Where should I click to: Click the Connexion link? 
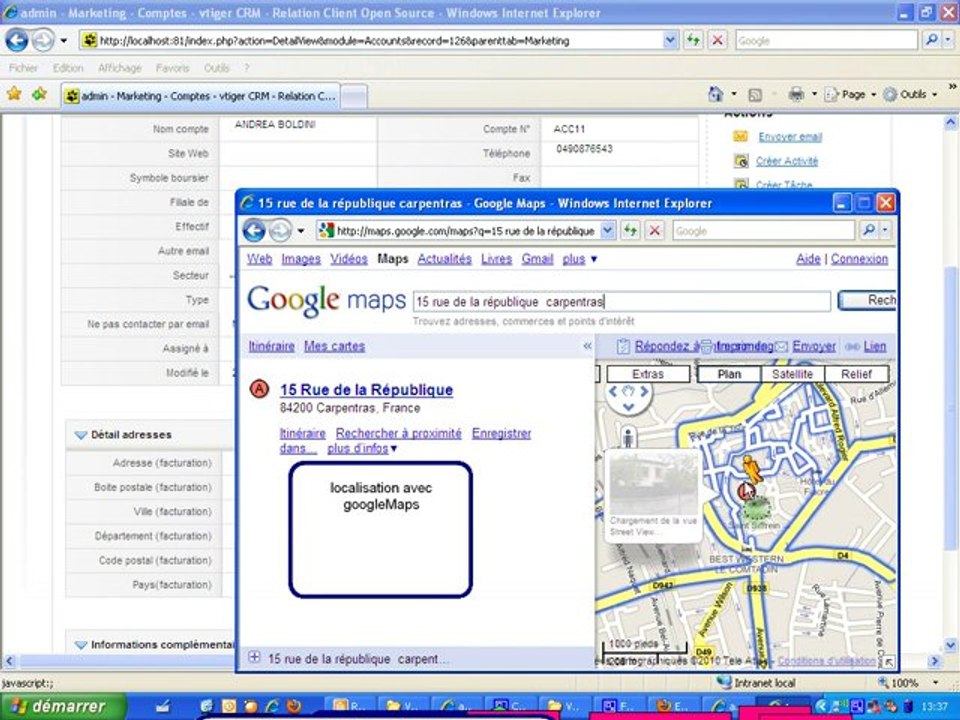coord(860,259)
